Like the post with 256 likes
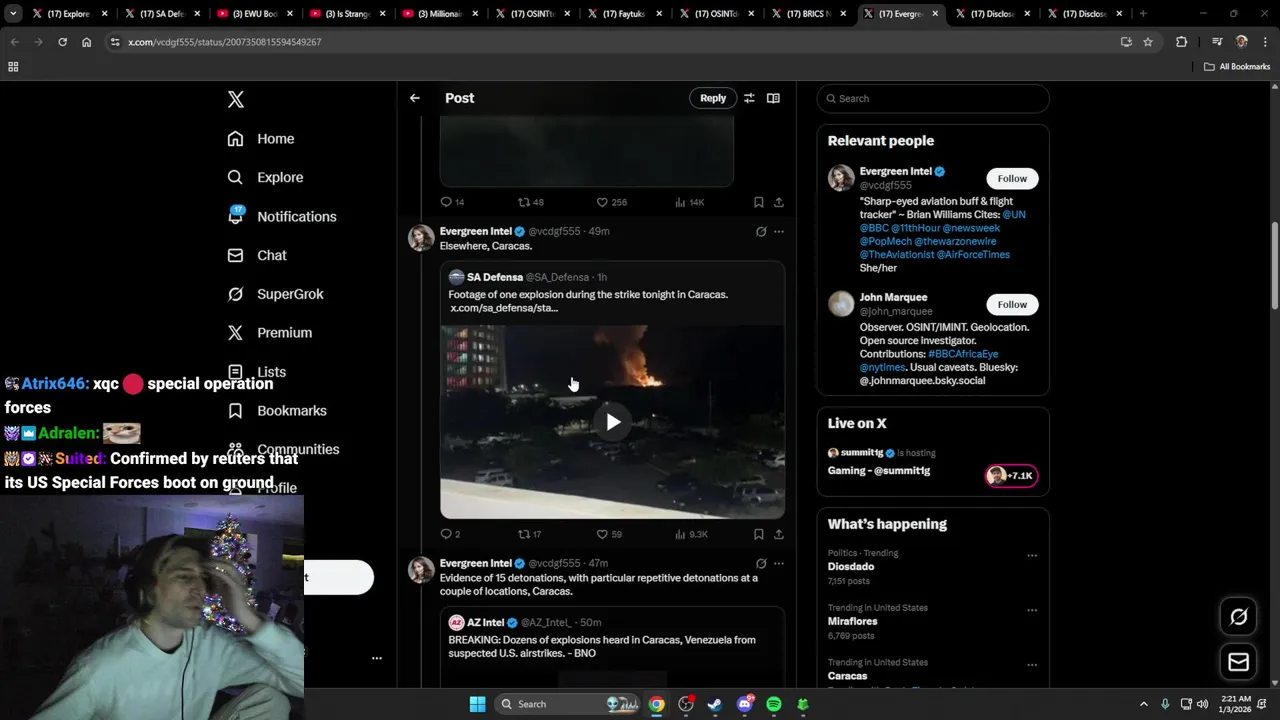 pos(602,202)
